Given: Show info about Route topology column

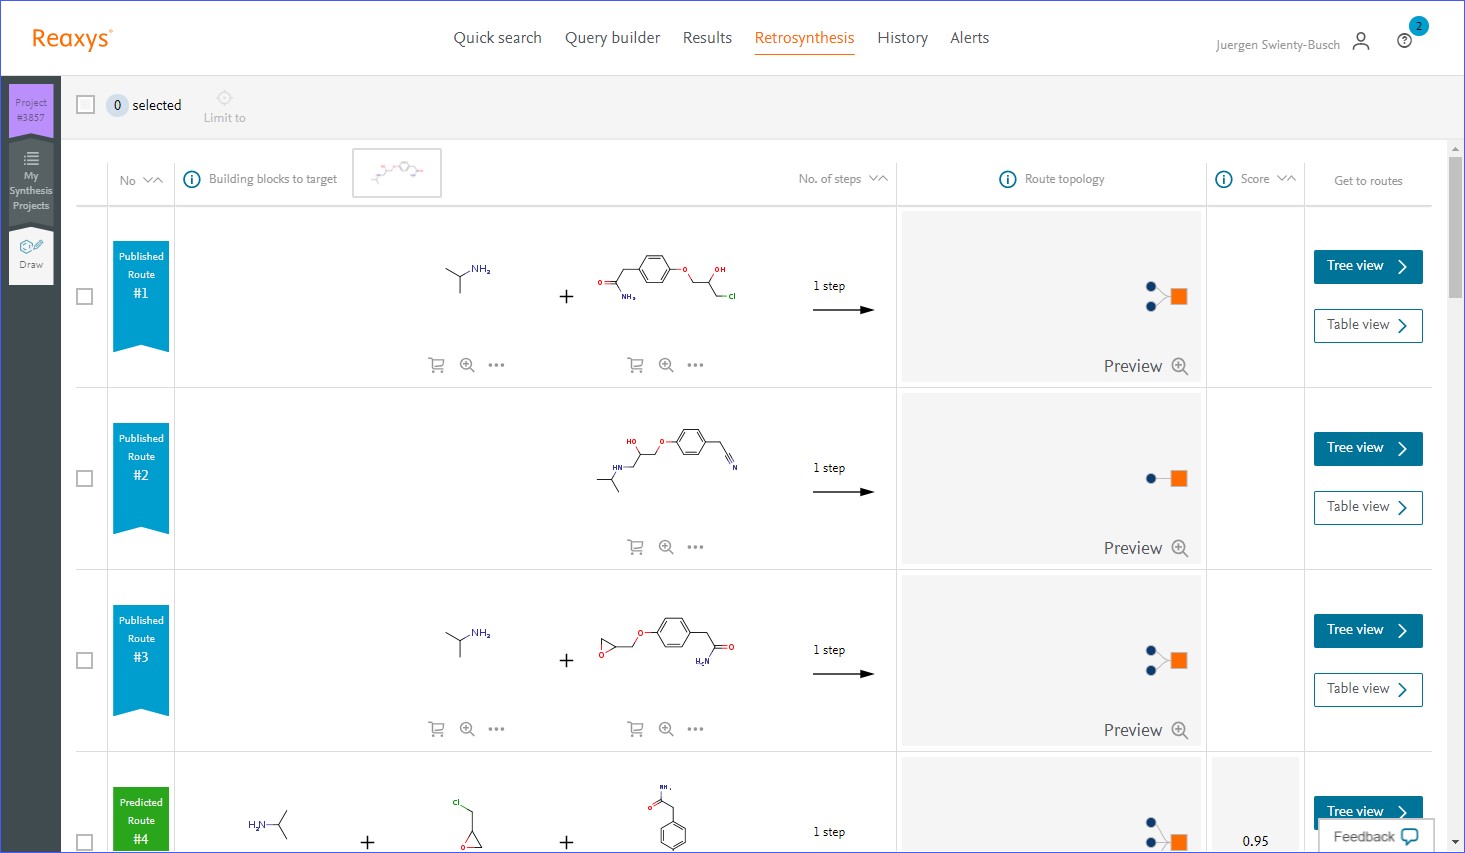Looking at the screenshot, I should coord(1008,179).
